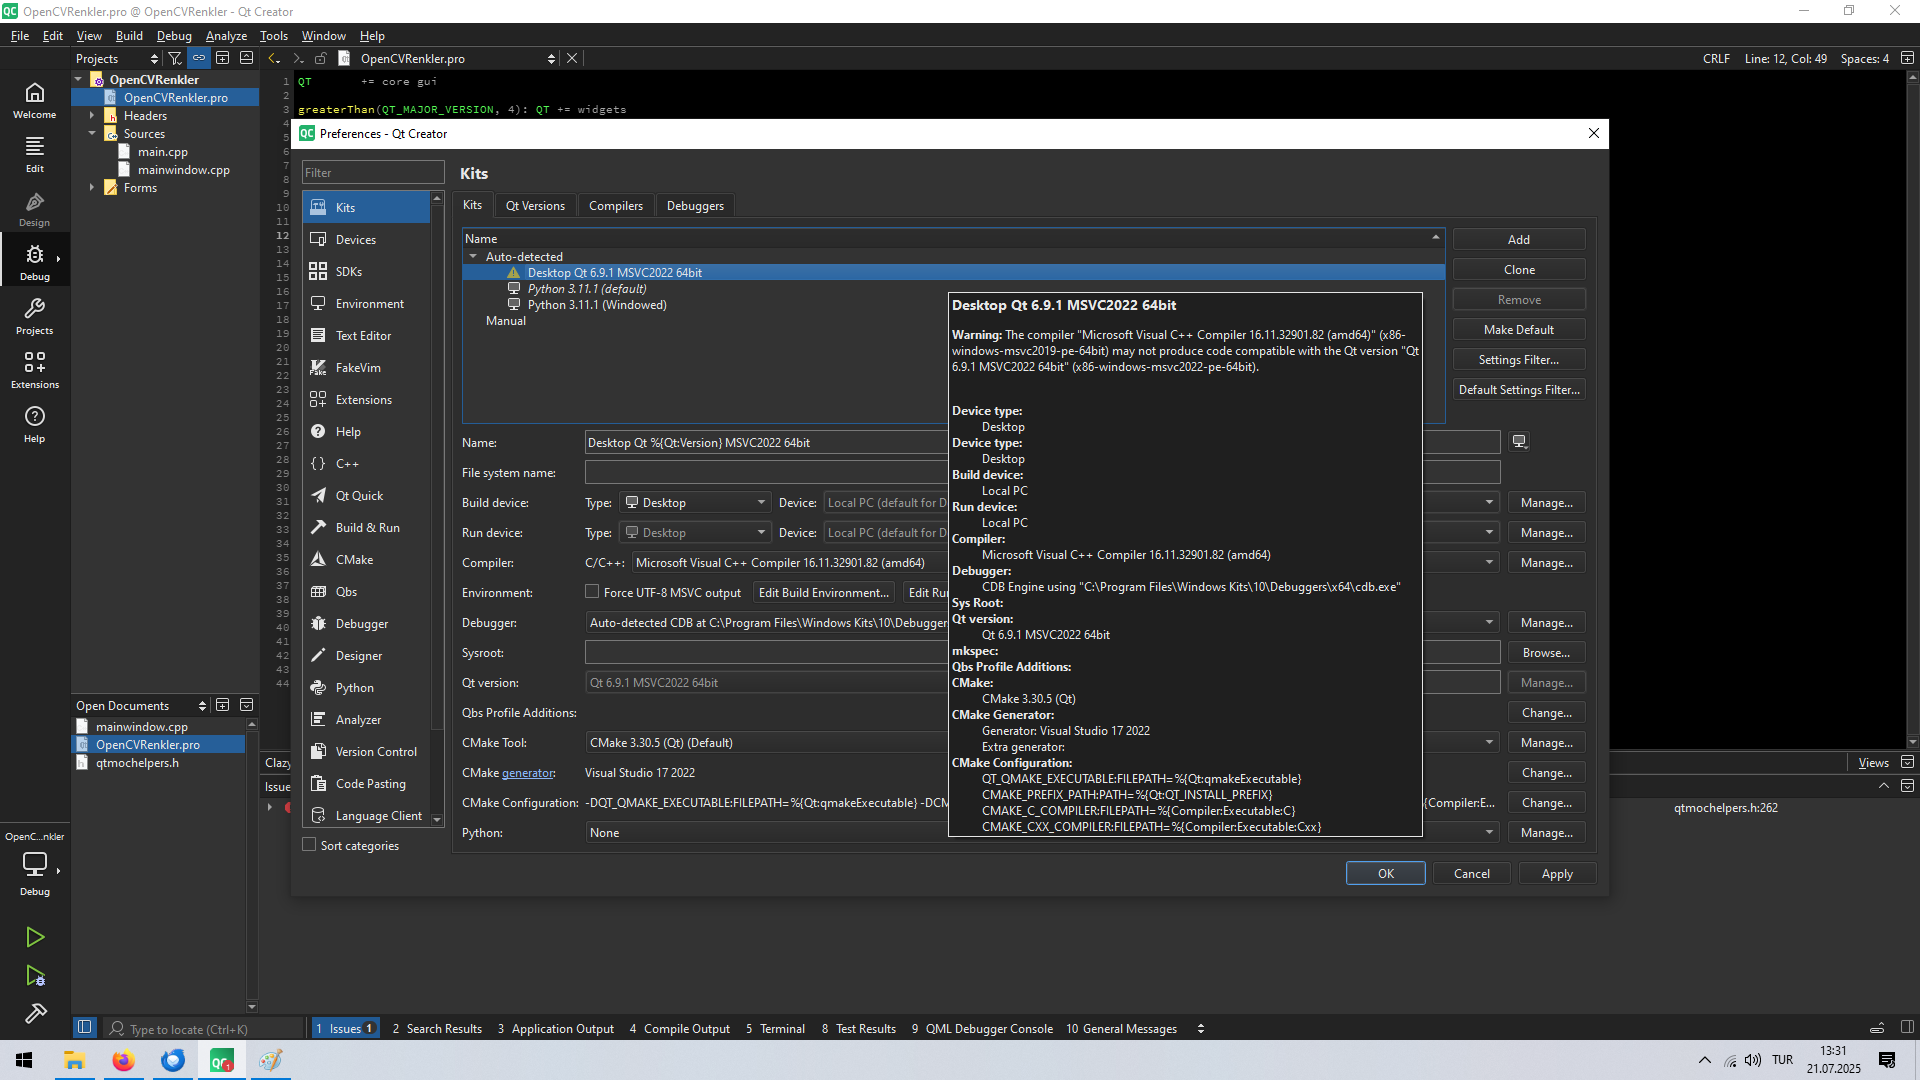Open the Build menu
This screenshot has height=1080, width=1920.
pyautogui.click(x=129, y=35)
